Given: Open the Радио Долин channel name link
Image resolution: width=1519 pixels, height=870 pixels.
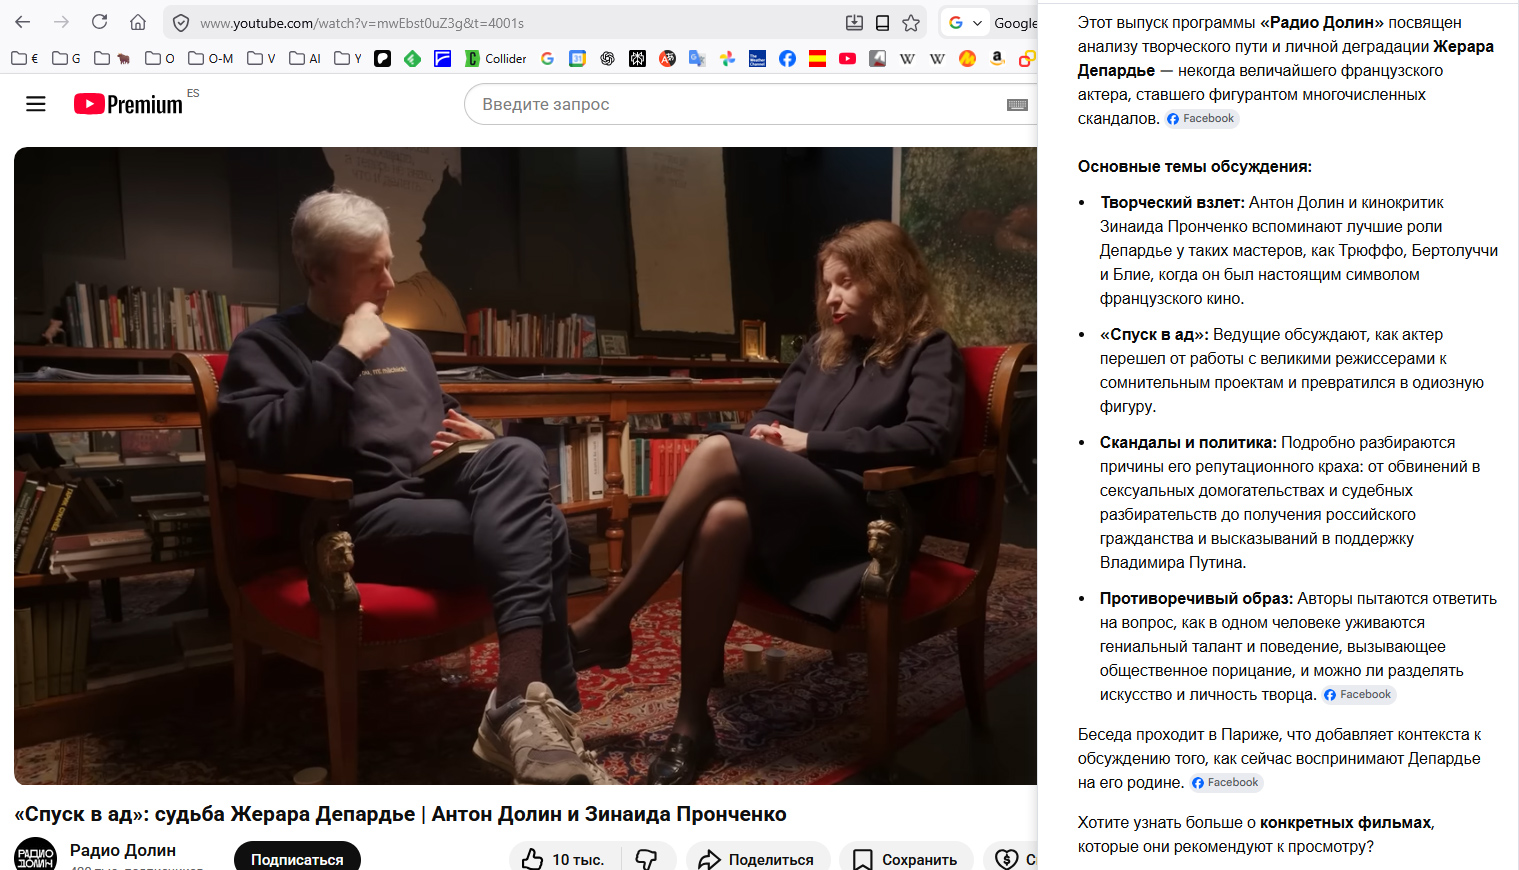Looking at the screenshot, I should 123,850.
